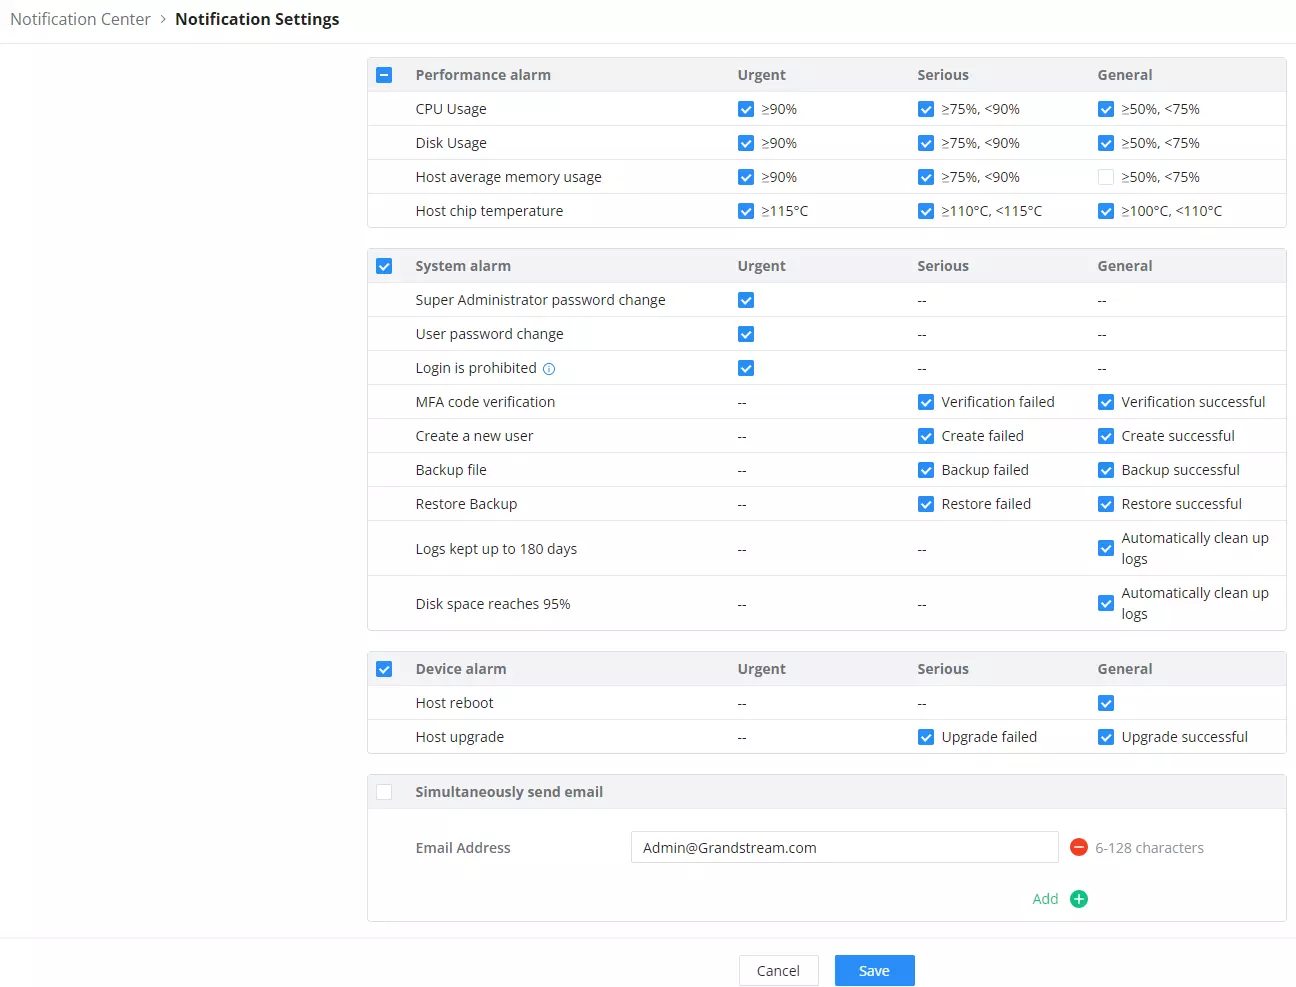Viewport: 1296px width, 987px height.
Task: Click into the Email Address input field
Action: tap(844, 847)
